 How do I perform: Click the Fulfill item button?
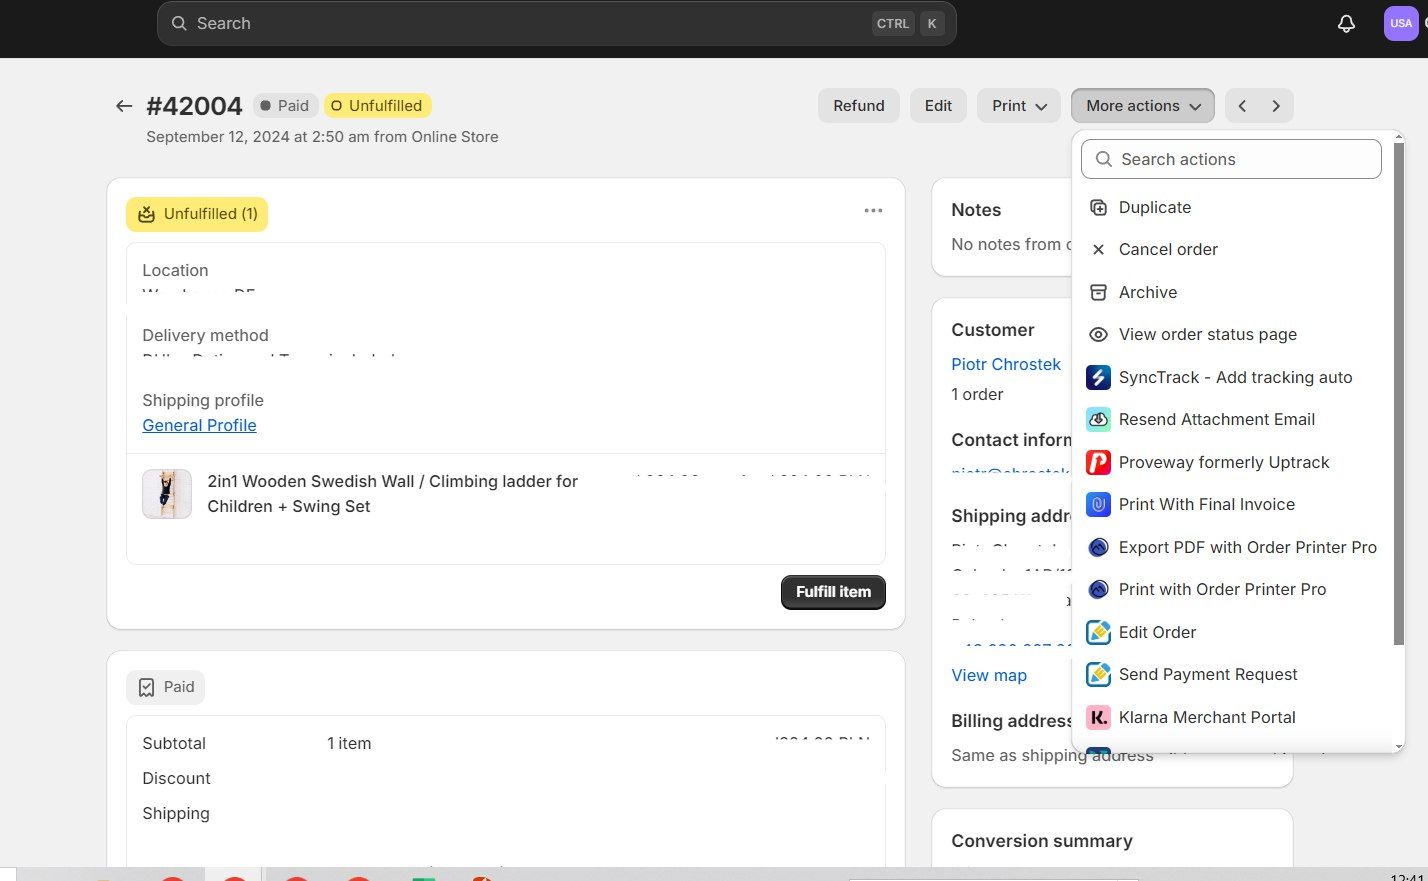(x=833, y=592)
